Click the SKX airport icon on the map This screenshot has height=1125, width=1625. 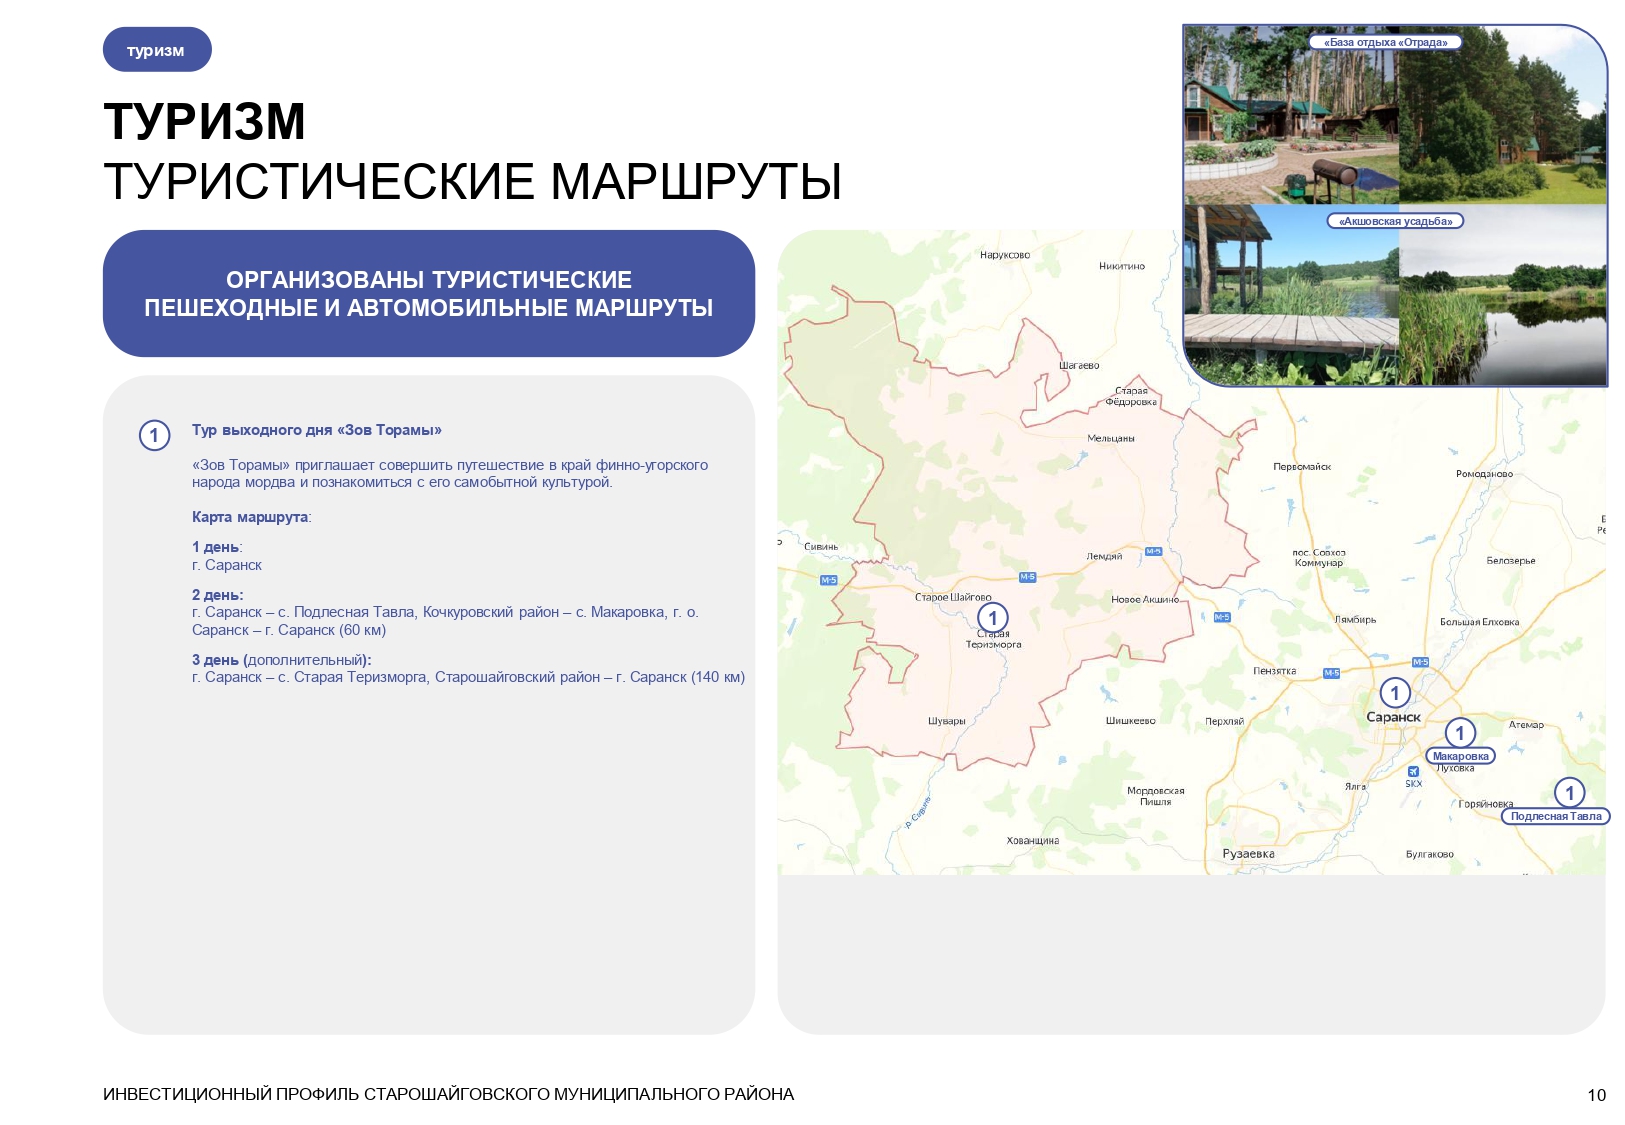1413,771
